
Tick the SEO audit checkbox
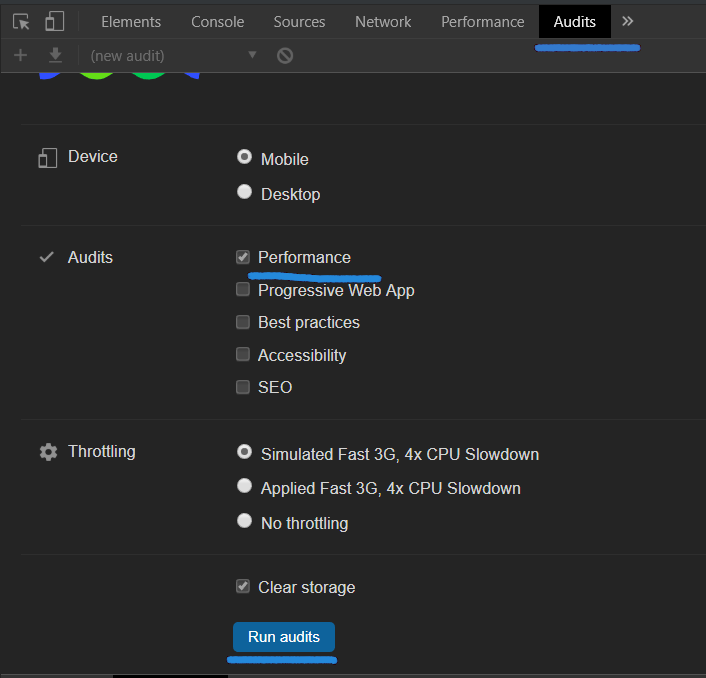click(x=243, y=387)
